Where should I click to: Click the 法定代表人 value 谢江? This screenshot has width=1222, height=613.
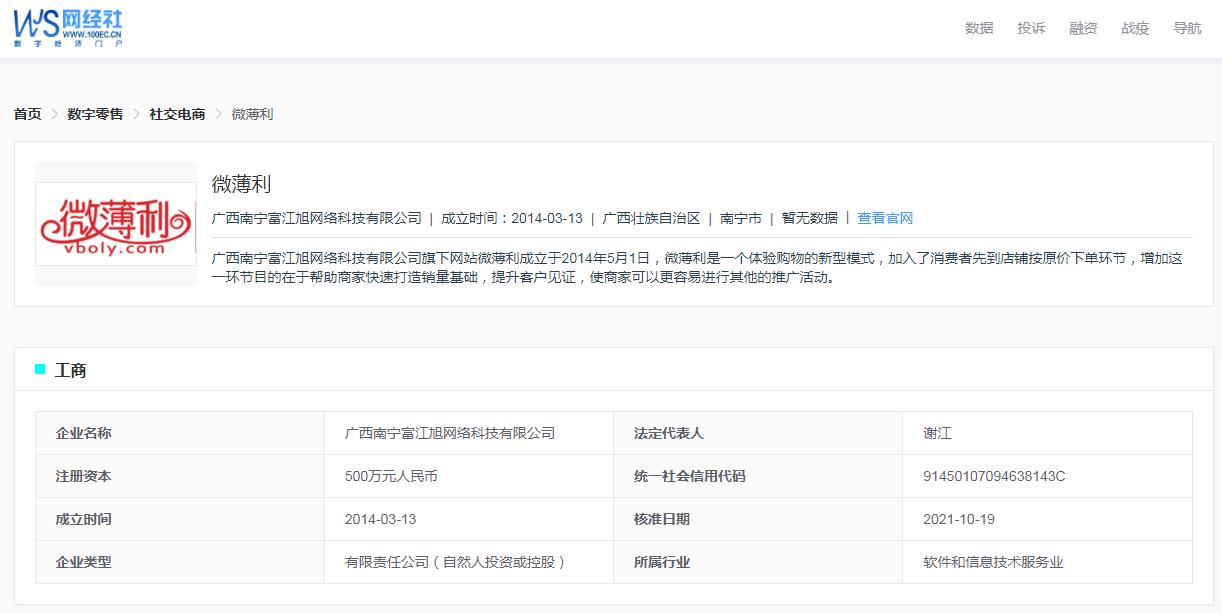point(935,432)
